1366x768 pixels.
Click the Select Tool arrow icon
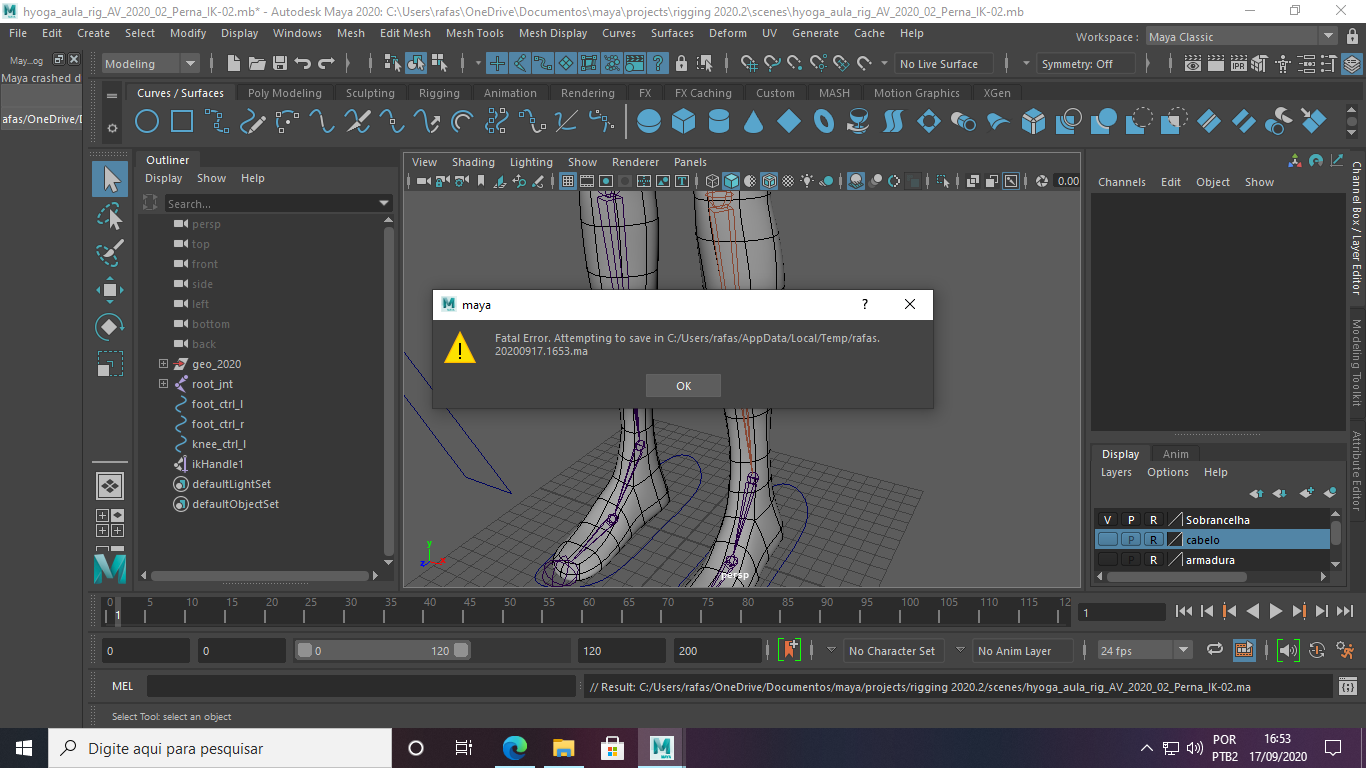[x=110, y=180]
